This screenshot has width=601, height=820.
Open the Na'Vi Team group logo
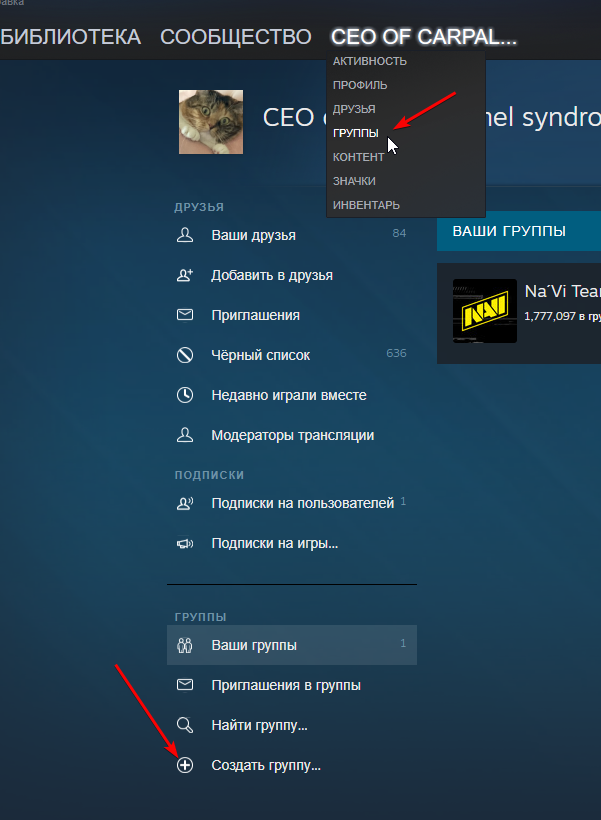coord(485,311)
